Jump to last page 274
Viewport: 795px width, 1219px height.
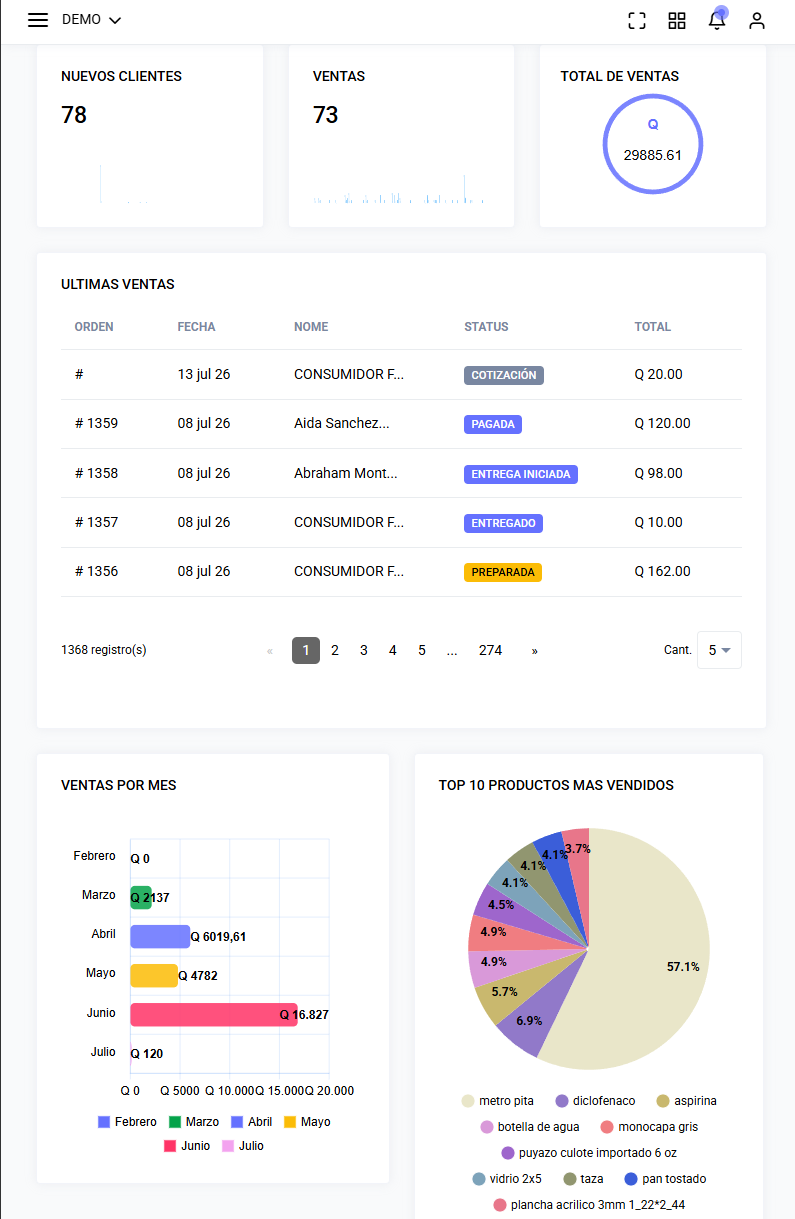(490, 651)
